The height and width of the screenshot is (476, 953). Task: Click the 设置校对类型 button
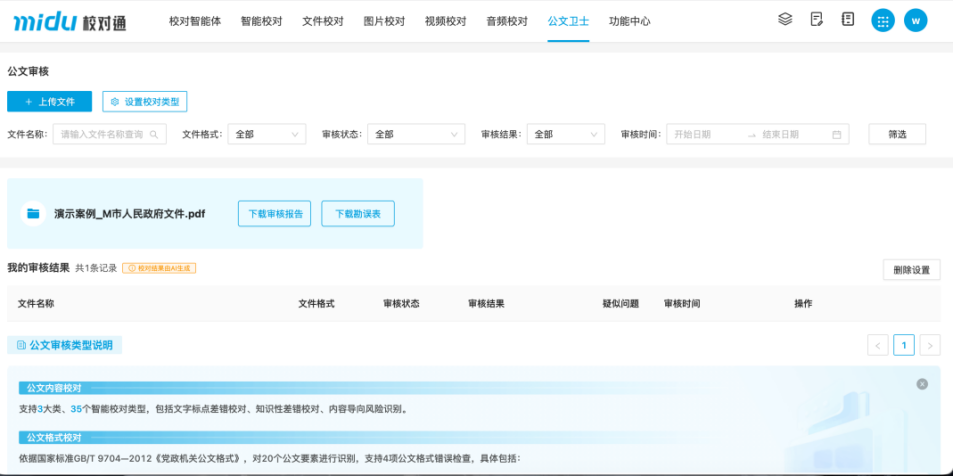pos(145,101)
